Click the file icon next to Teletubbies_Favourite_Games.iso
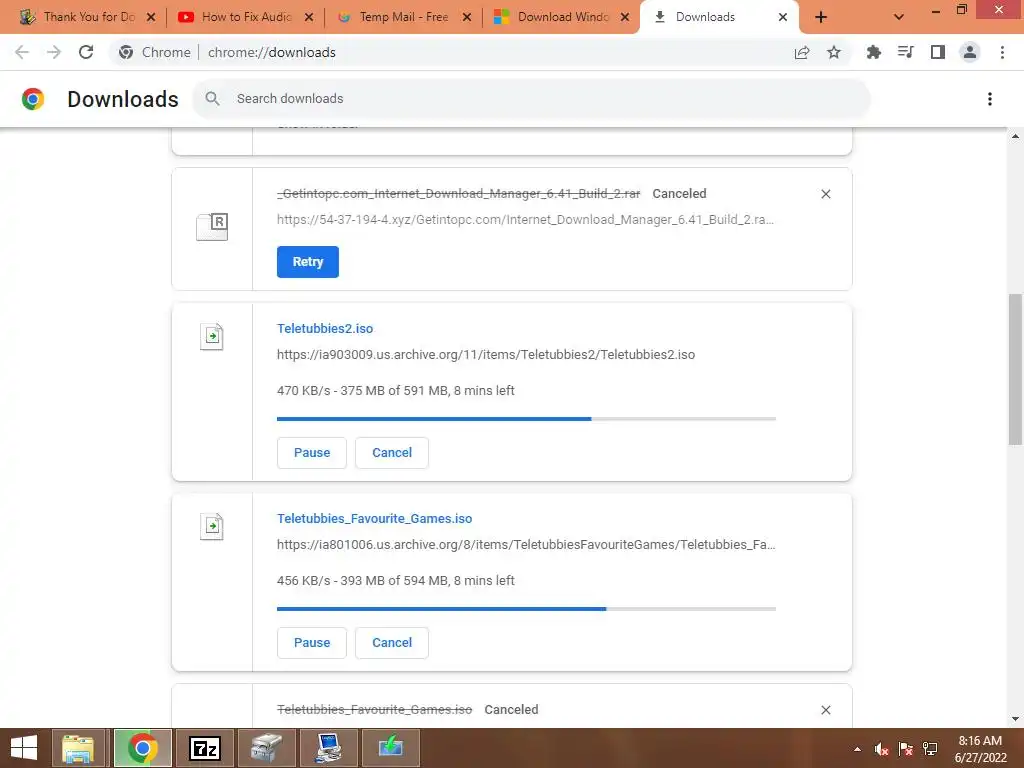 point(212,526)
